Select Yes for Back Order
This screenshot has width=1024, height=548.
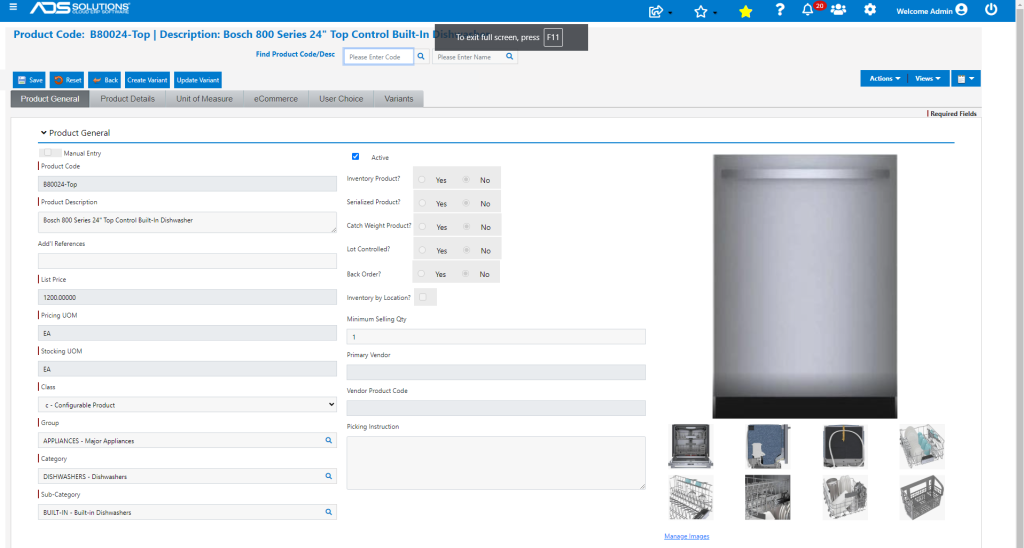[x=421, y=274]
